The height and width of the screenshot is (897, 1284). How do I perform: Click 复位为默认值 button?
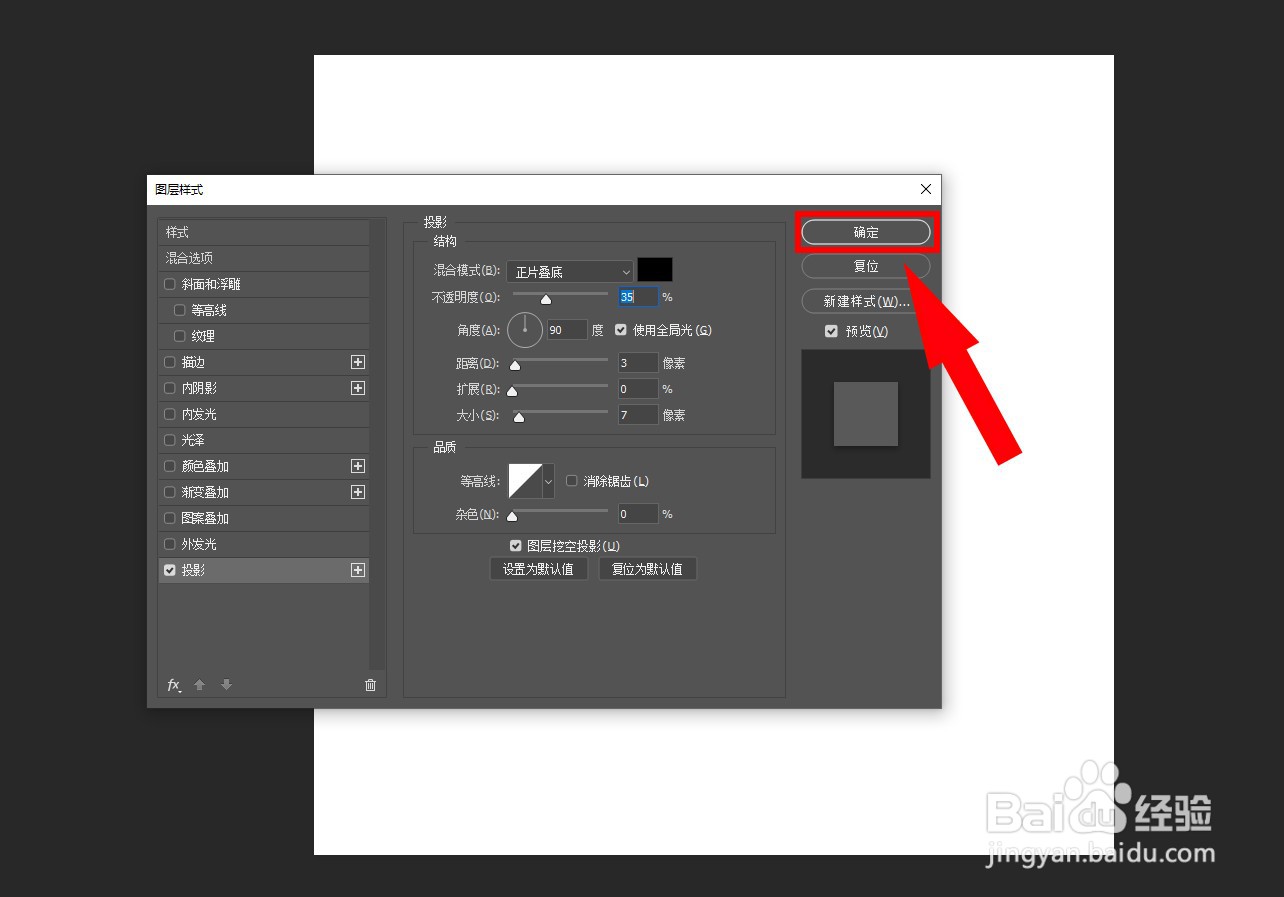pos(647,569)
